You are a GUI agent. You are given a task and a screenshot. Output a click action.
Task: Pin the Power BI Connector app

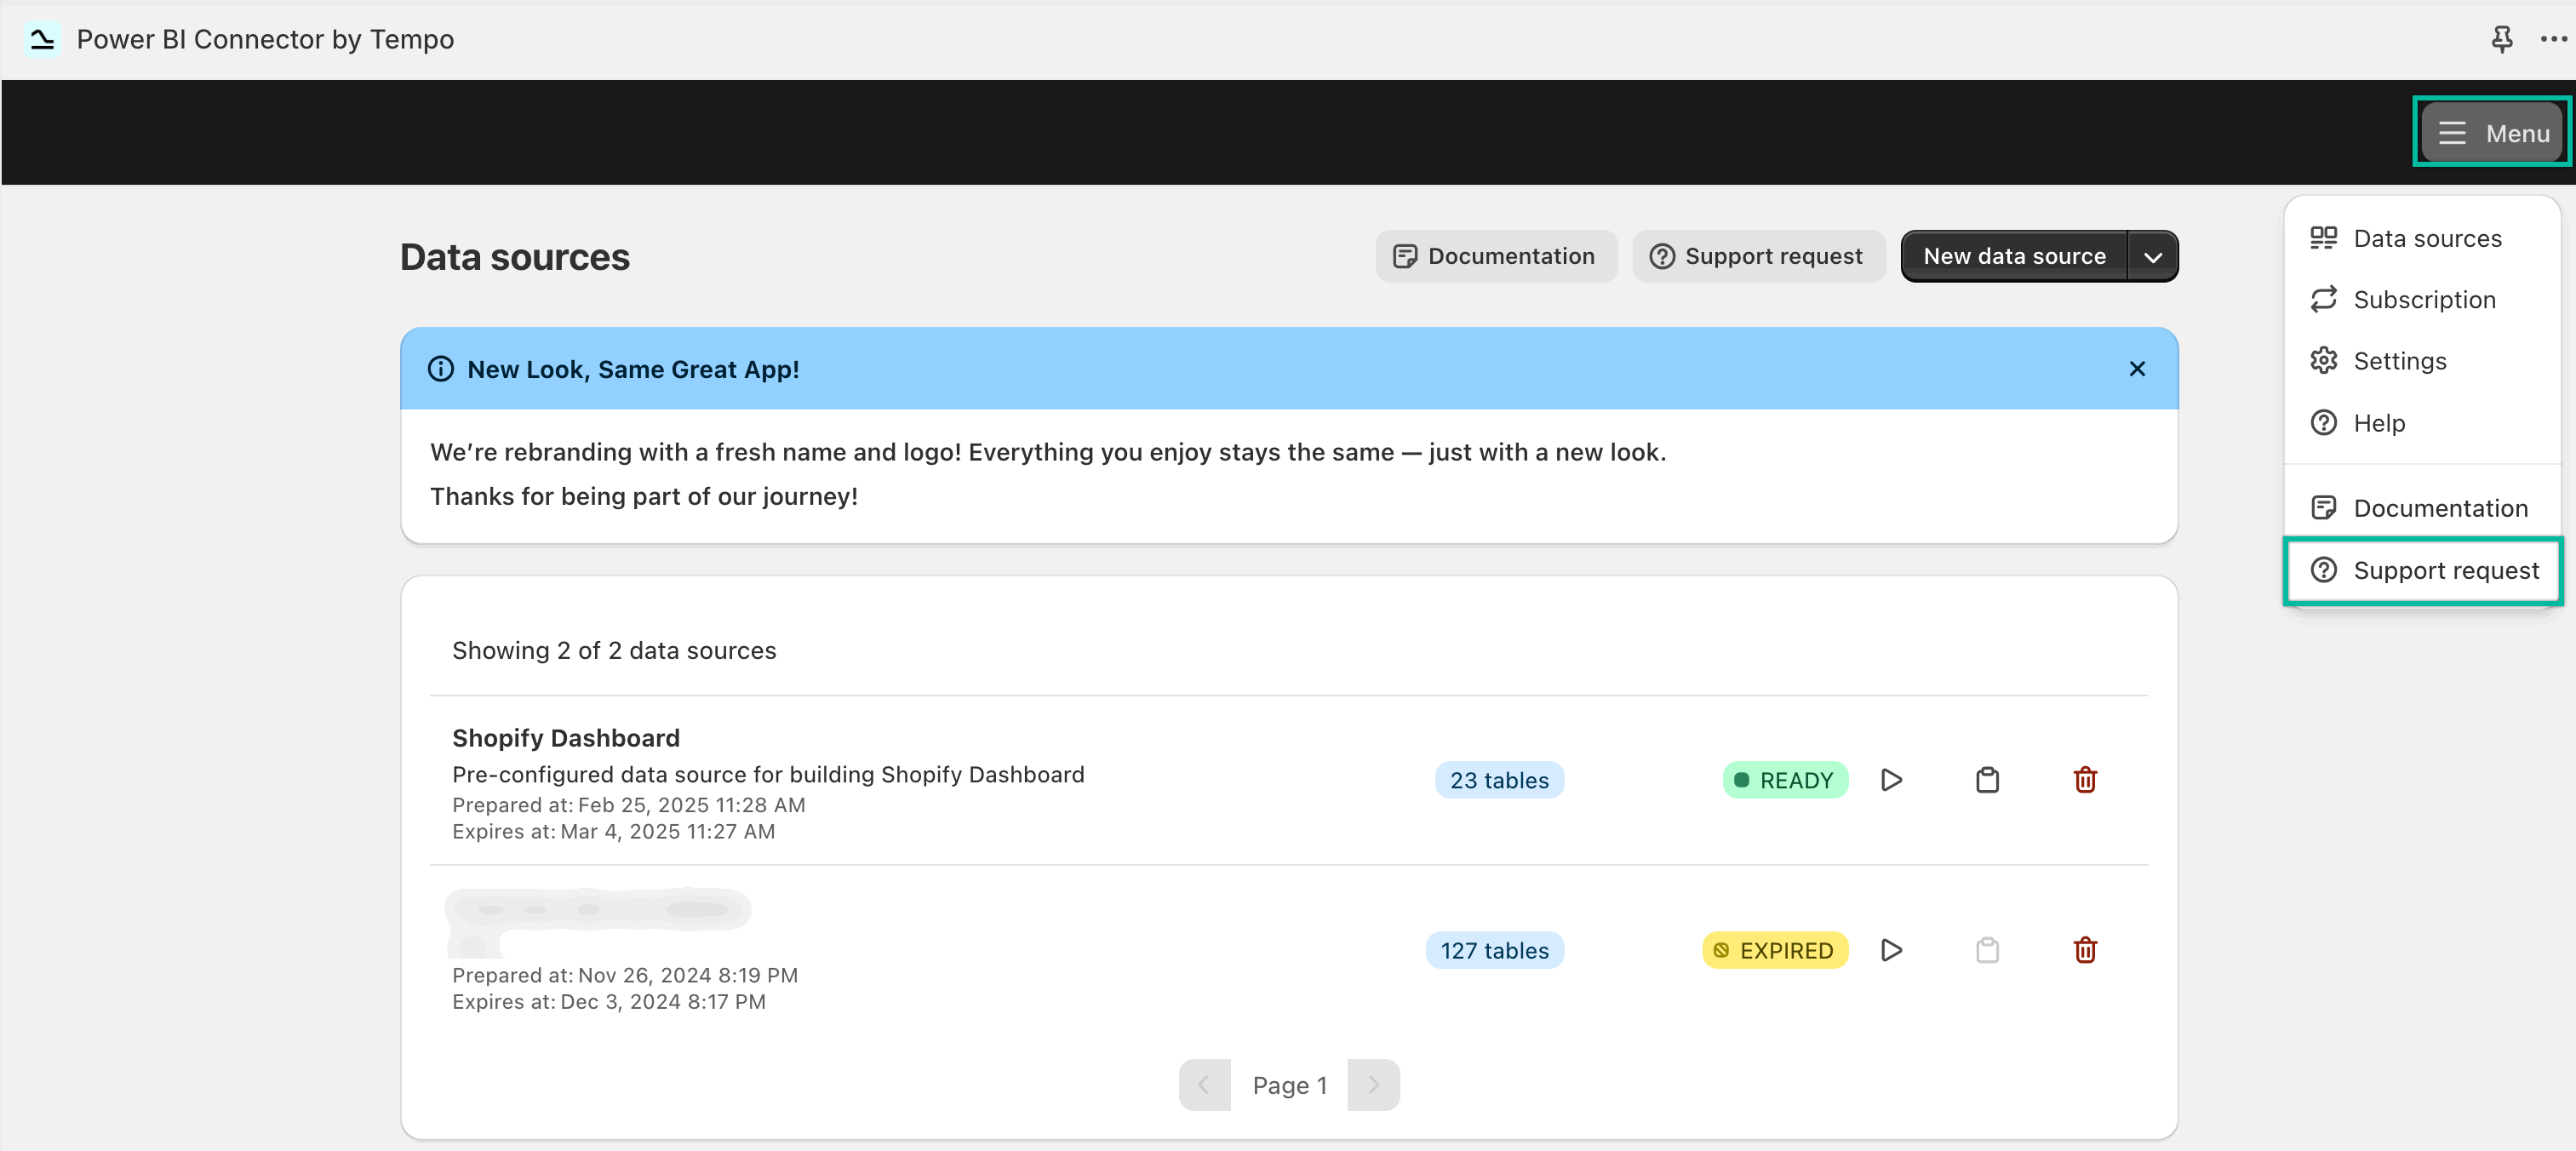point(2502,39)
